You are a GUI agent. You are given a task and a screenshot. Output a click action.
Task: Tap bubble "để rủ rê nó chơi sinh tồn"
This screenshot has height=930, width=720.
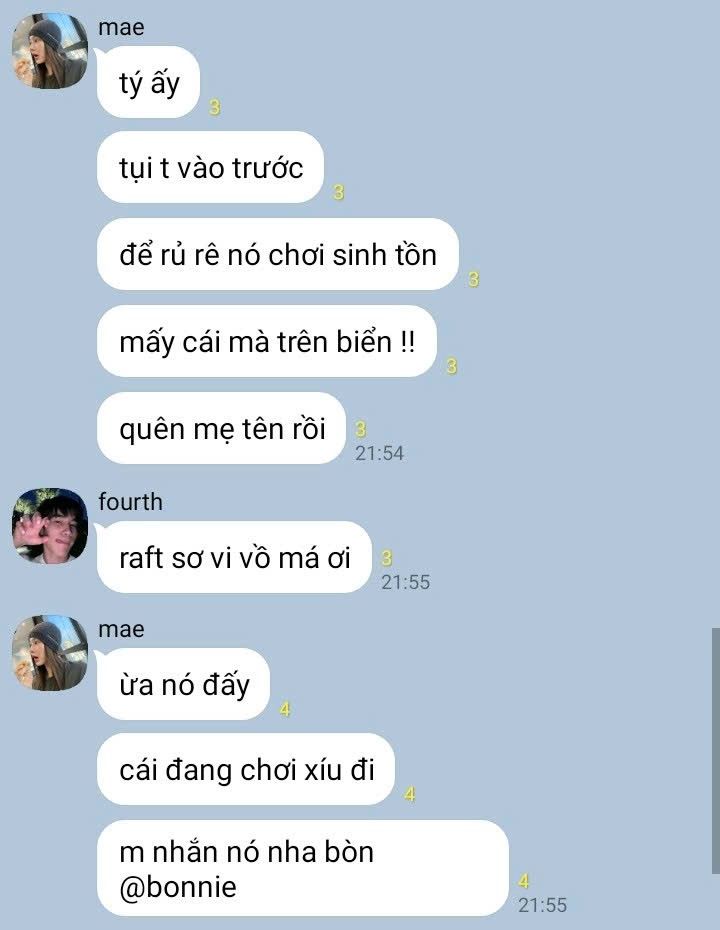tap(278, 254)
